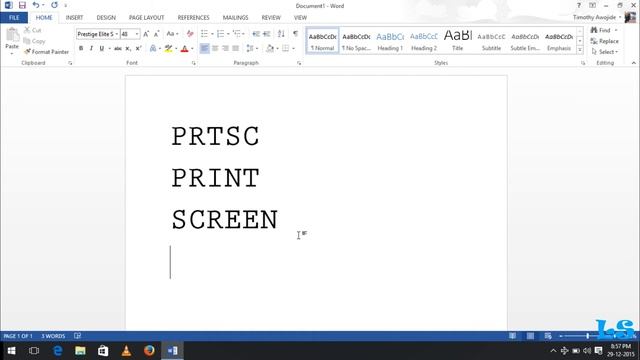Open Firefox from taskbar

point(149,351)
